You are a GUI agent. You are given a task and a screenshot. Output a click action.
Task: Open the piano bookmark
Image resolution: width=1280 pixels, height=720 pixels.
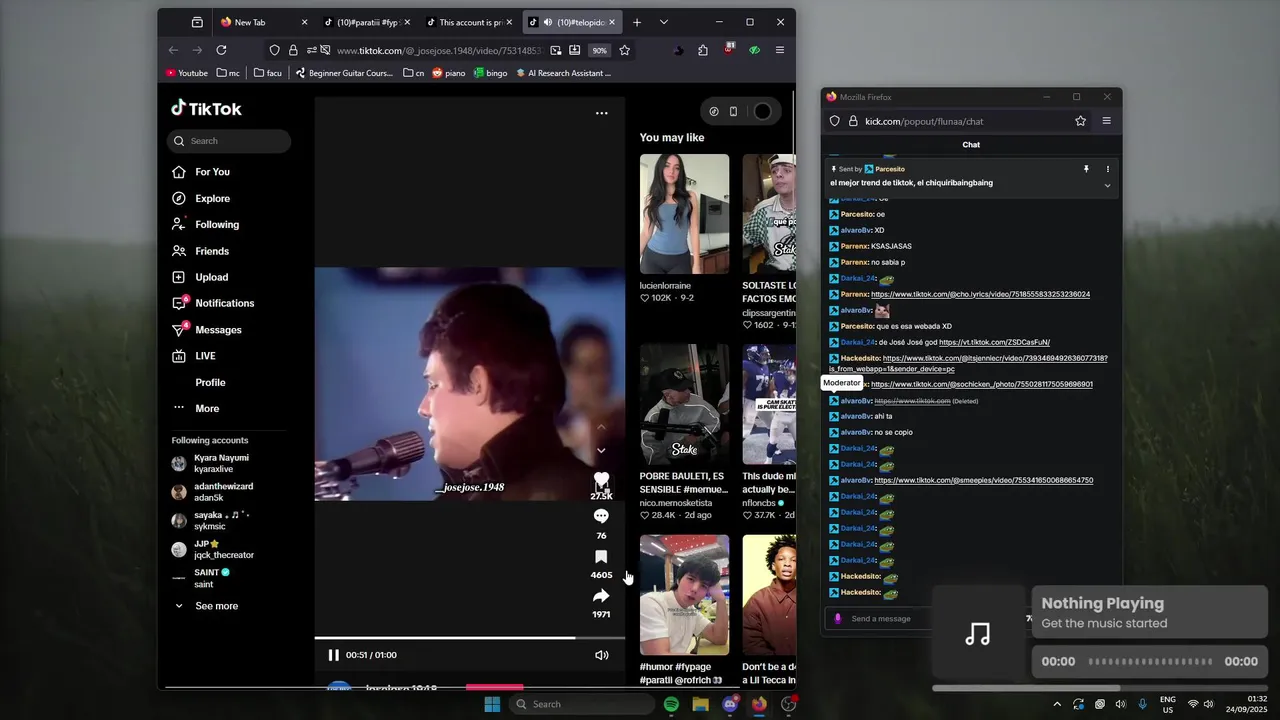pos(449,73)
